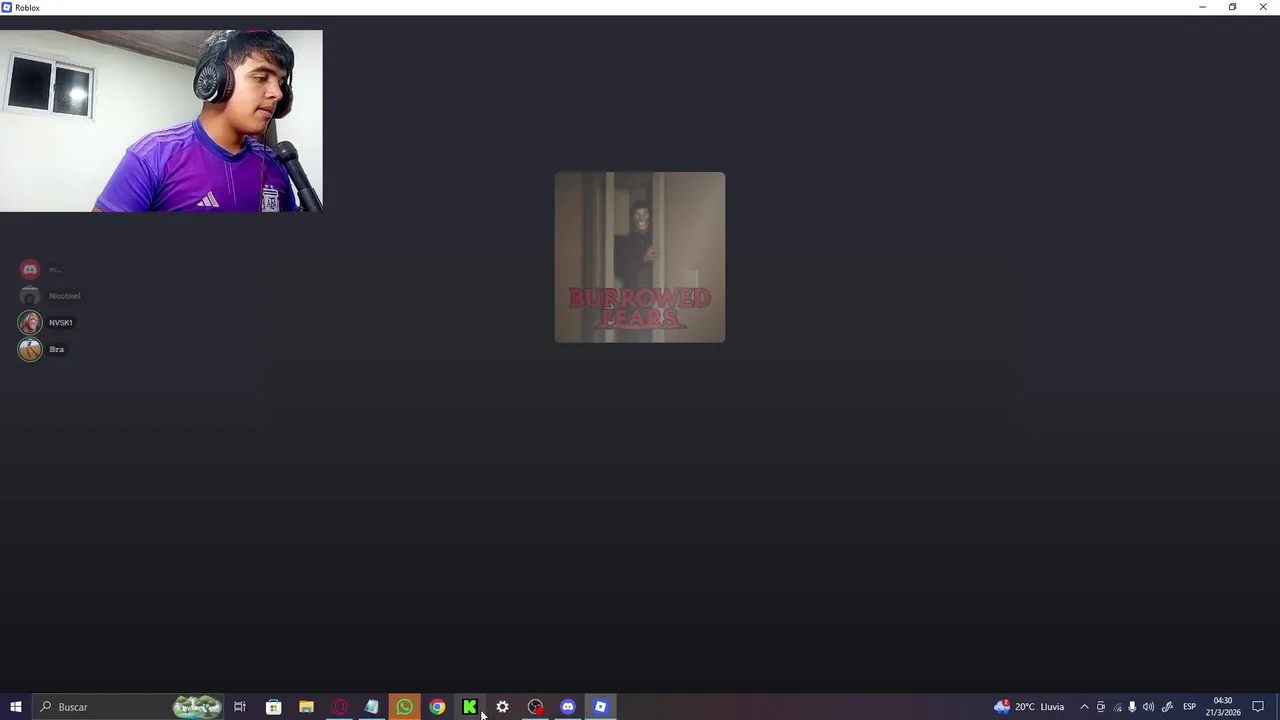
Task: Switch to Discord in taskbar
Action: pyautogui.click(x=568, y=707)
